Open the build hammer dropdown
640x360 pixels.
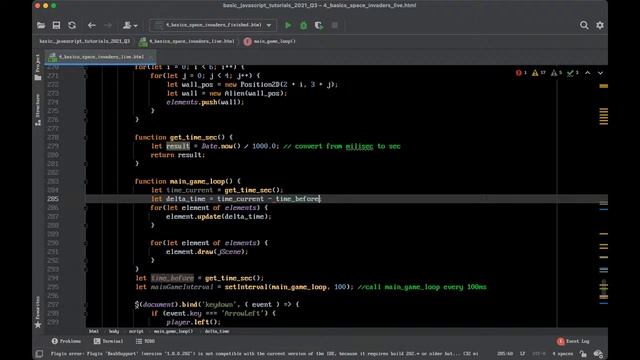pos(130,25)
